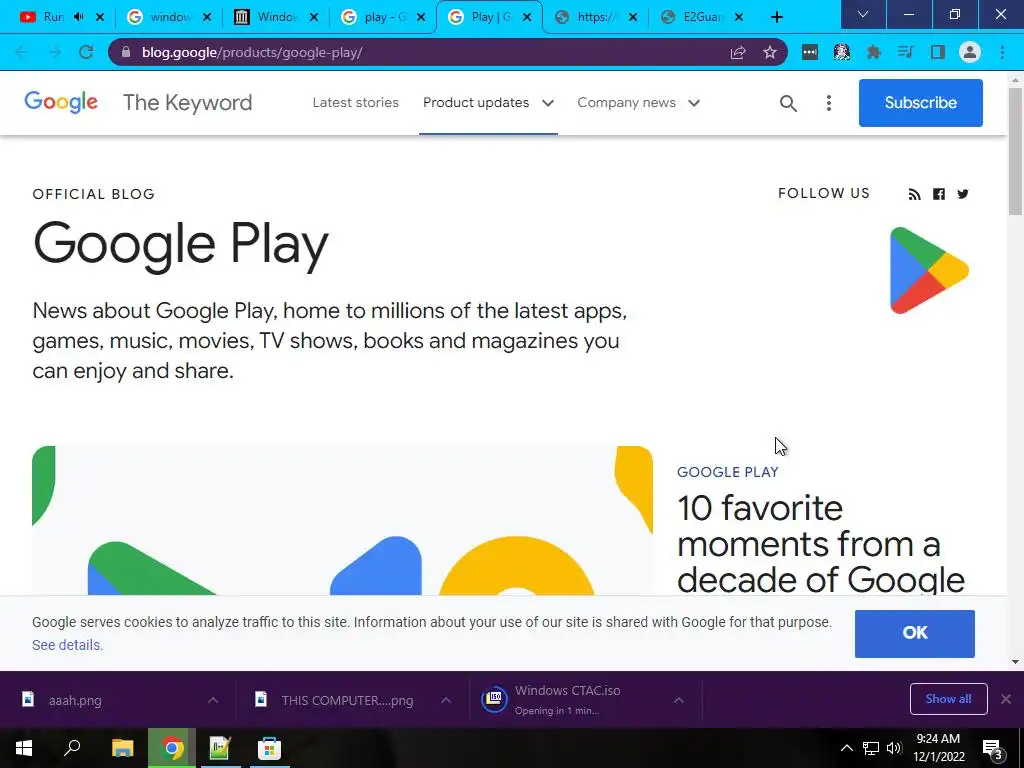Viewport: 1024px width, 768px height.
Task: Click Show all downloads
Action: [948, 699]
